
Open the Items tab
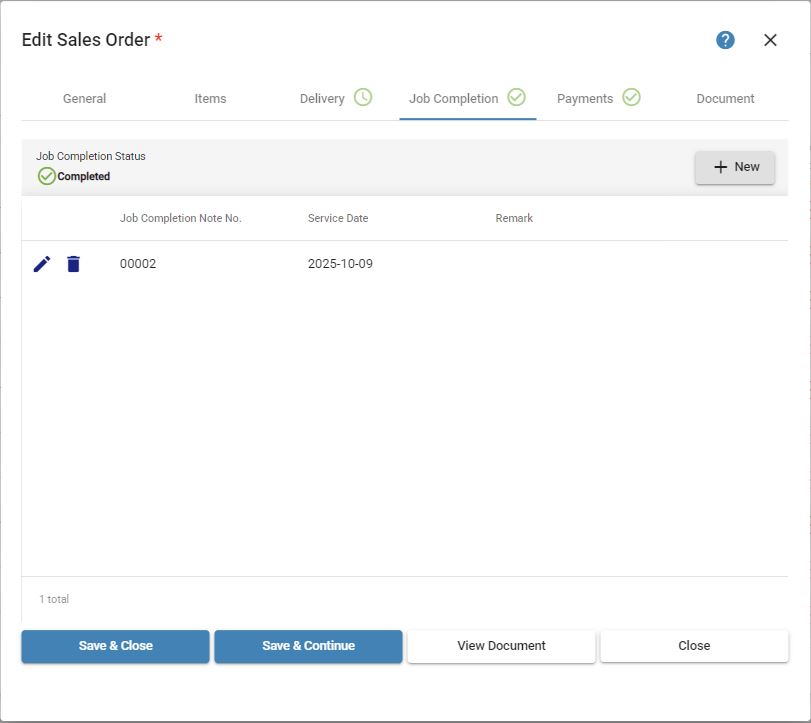pyautogui.click(x=210, y=98)
